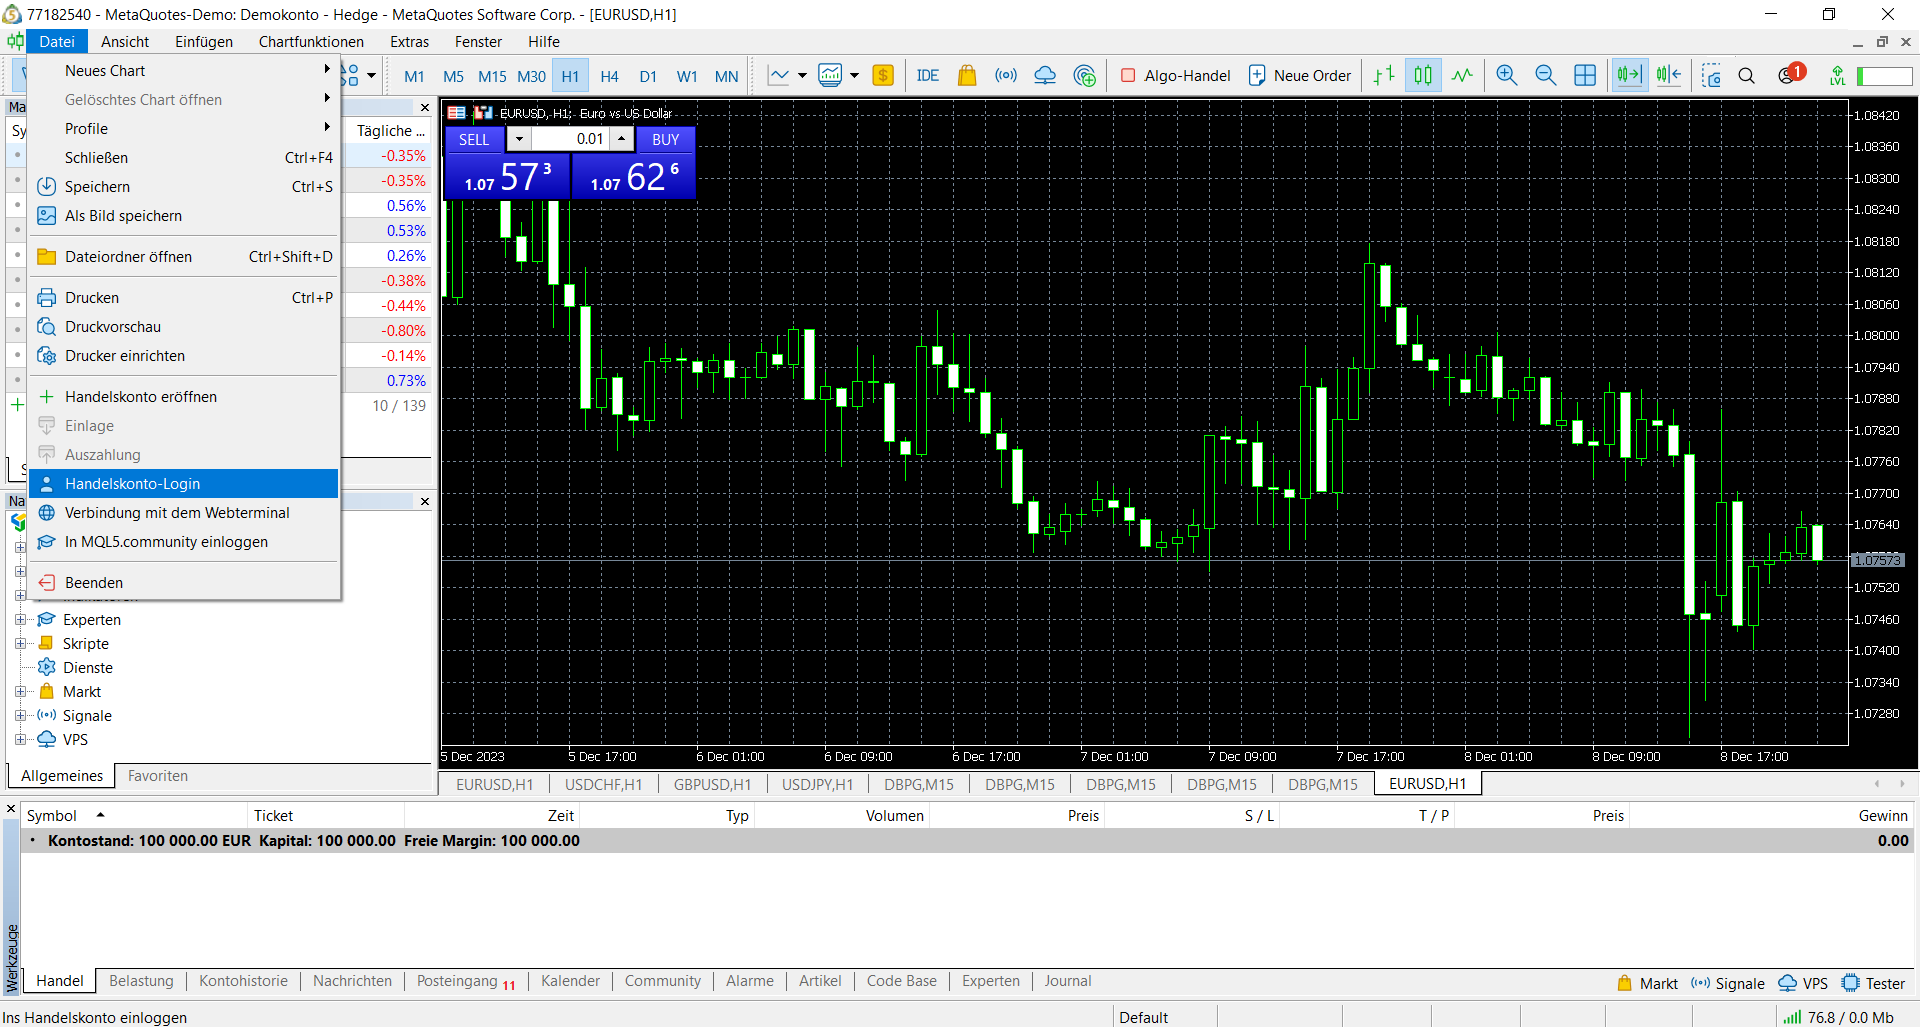Open the MetaEditor IDE from toolbar
Screen dimensions: 1920x1027
[x=927, y=76]
